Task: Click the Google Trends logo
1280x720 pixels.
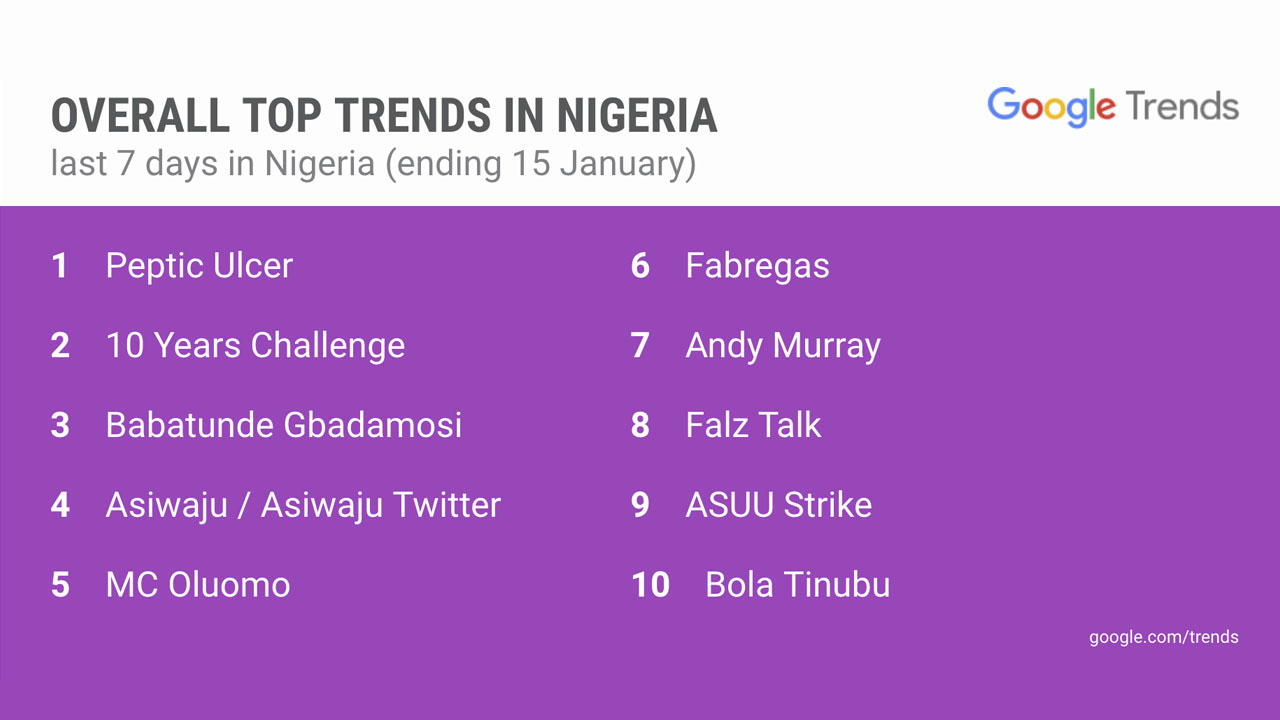Action: click(x=1111, y=106)
